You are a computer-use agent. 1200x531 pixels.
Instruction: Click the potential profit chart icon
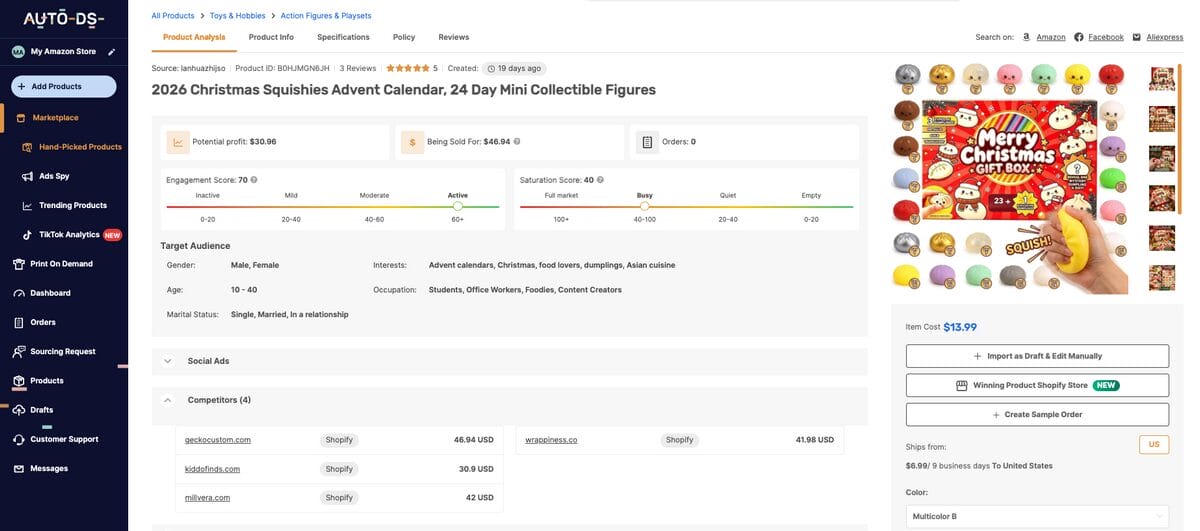click(177, 142)
